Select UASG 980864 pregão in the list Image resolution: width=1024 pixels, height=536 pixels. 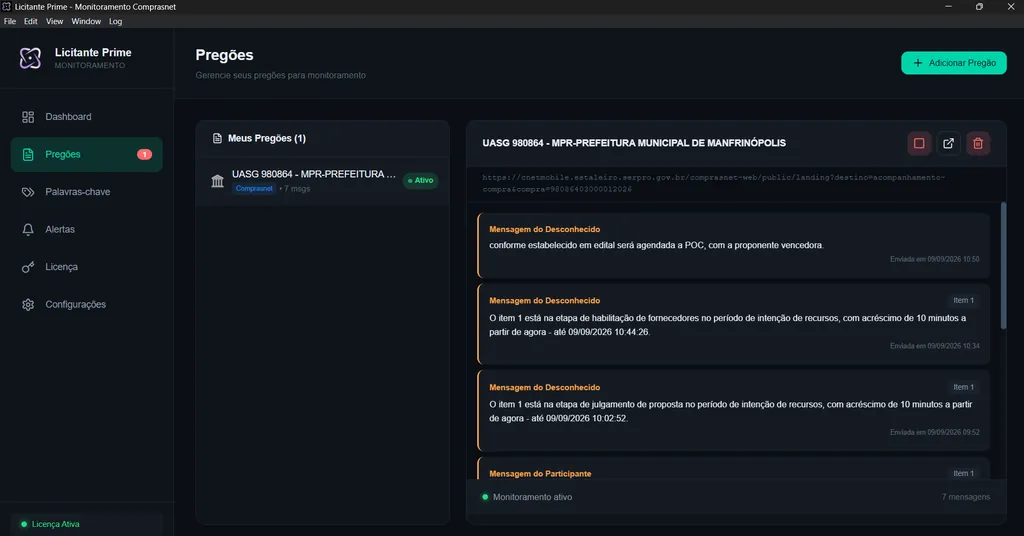coord(323,181)
